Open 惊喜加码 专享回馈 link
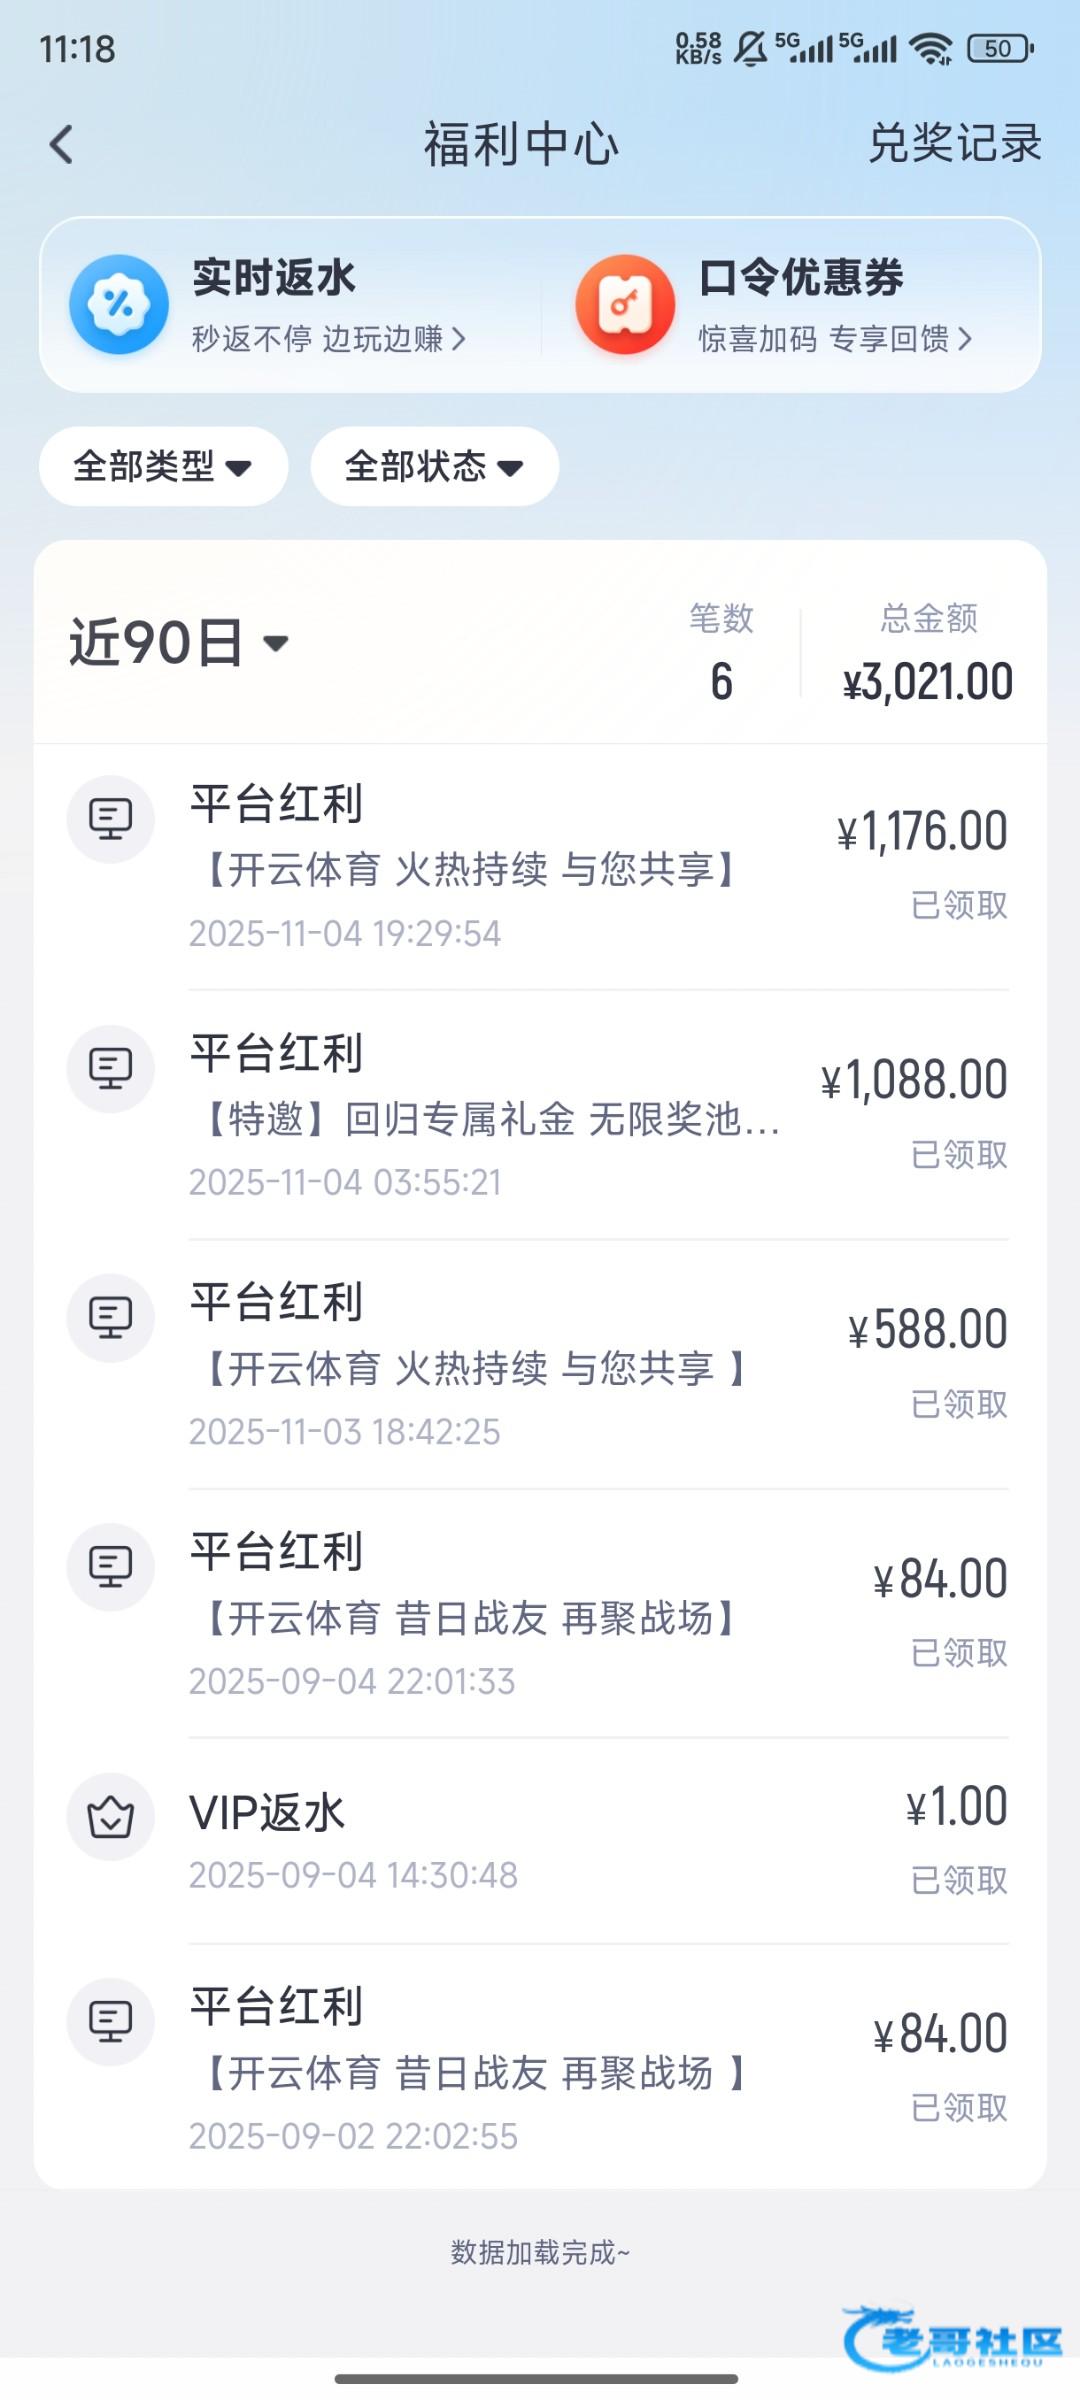 [834, 339]
